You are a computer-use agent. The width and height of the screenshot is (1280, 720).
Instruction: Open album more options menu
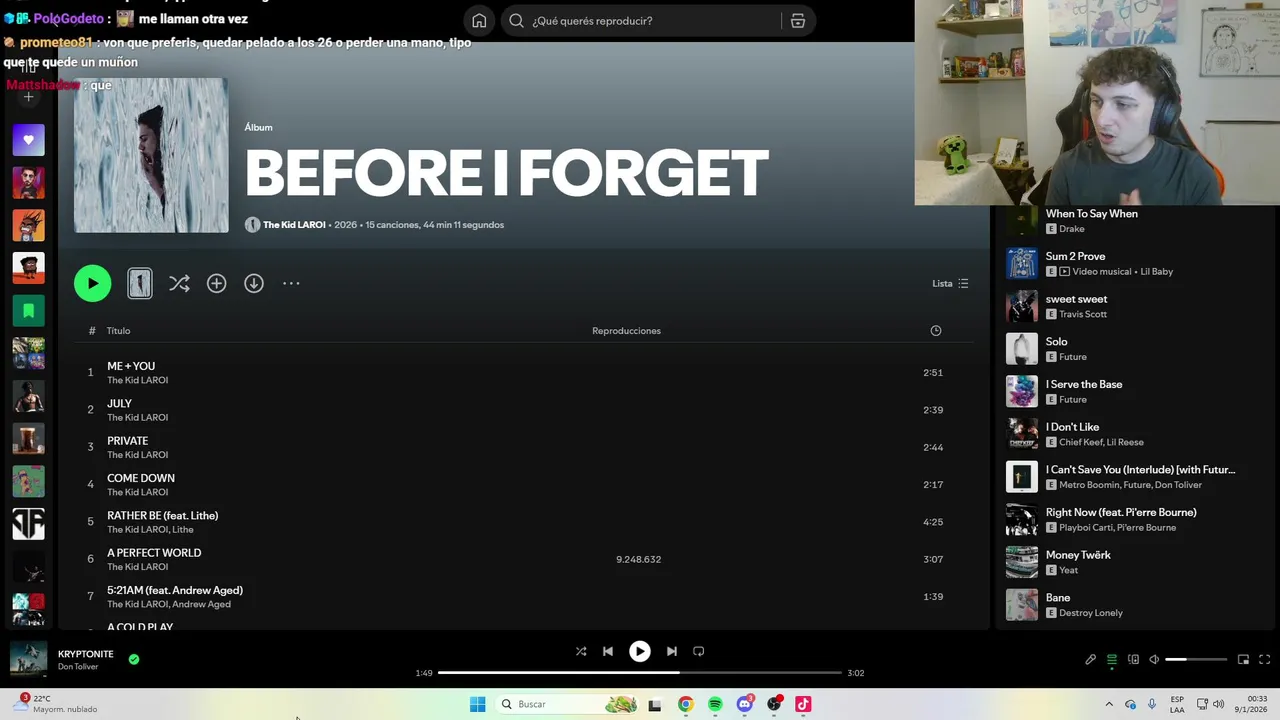[291, 283]
